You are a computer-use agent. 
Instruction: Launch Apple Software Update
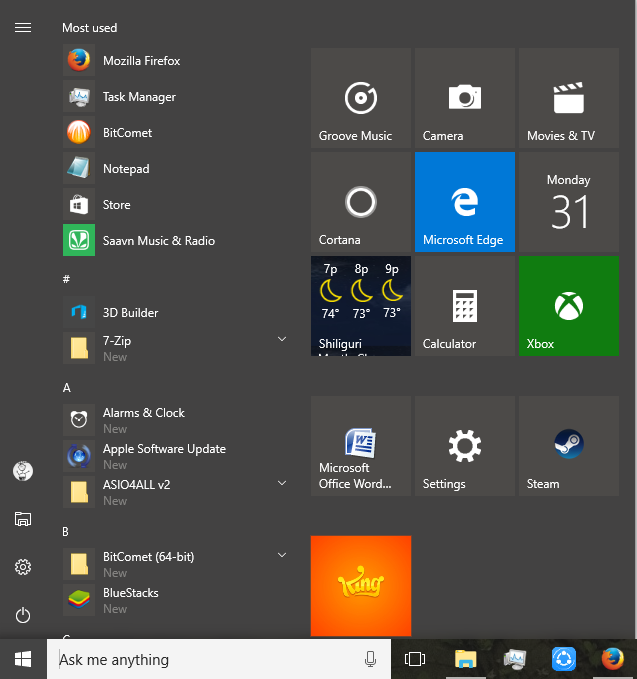tap(175, 456)
